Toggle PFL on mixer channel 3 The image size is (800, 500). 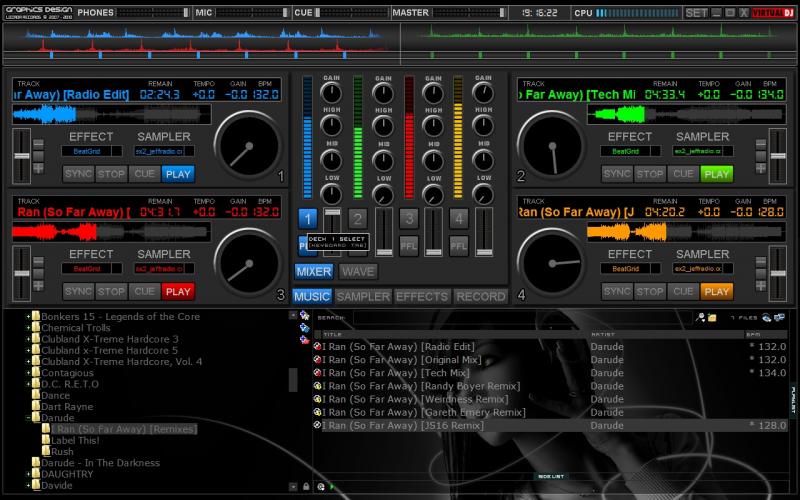(409, 246)
